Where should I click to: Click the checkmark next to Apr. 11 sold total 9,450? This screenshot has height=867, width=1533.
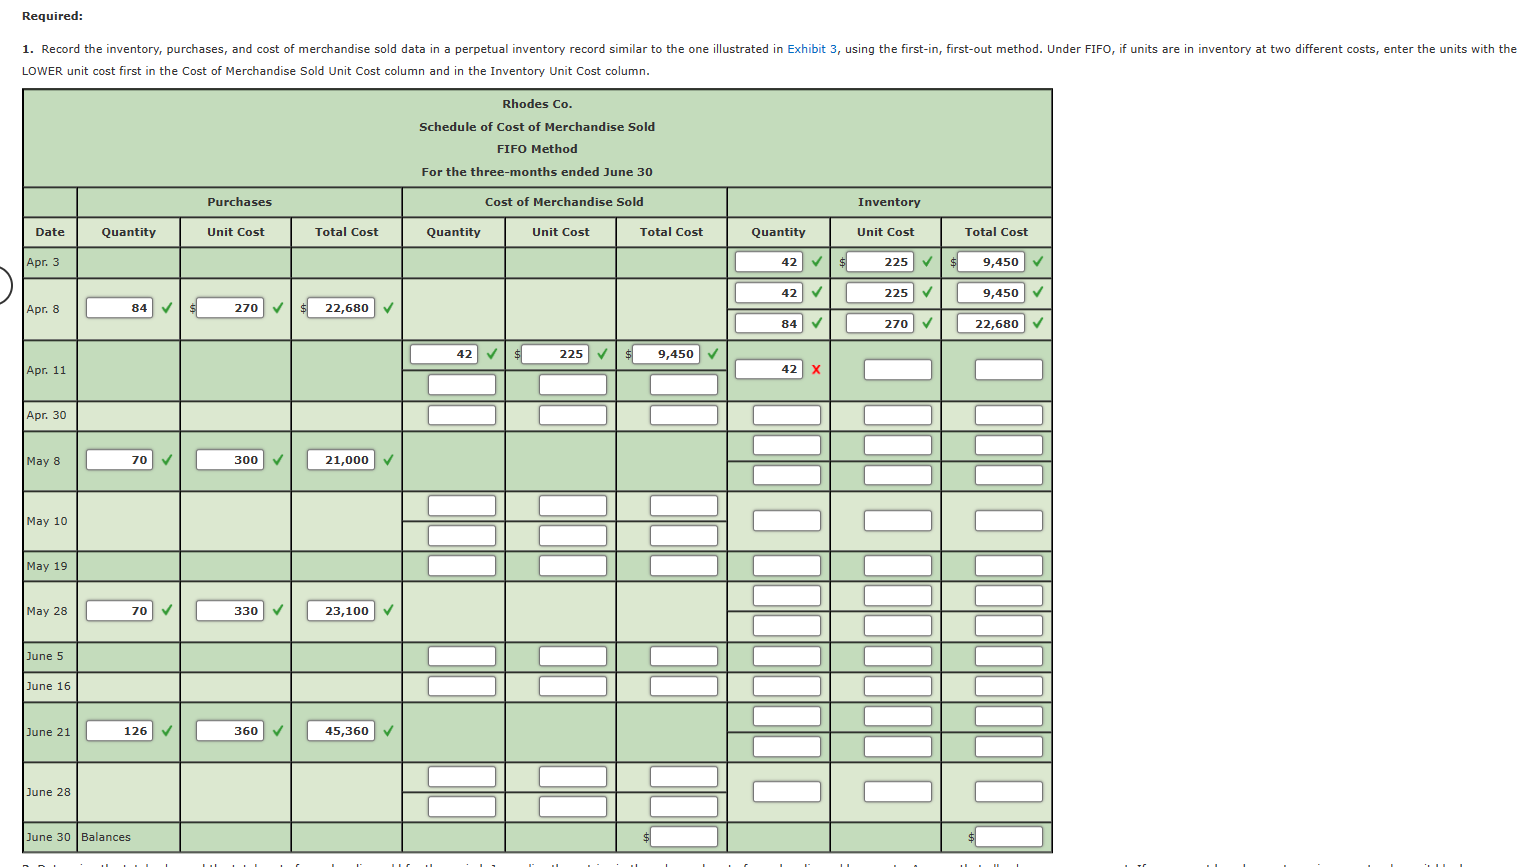click(x=713, y=354)
